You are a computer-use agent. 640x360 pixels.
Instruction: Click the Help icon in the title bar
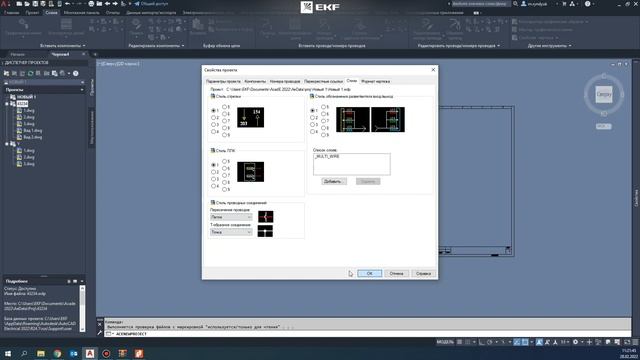pos(588,4)
